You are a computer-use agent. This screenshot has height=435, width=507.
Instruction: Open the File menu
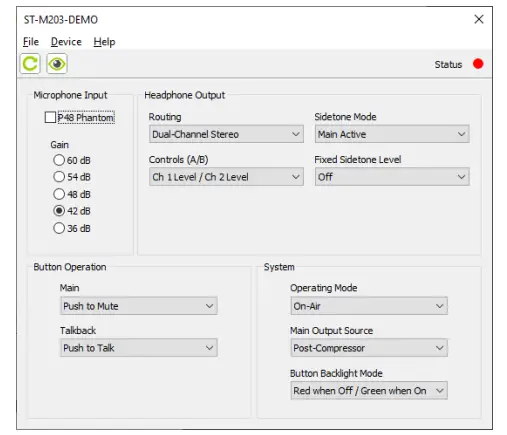31,42
